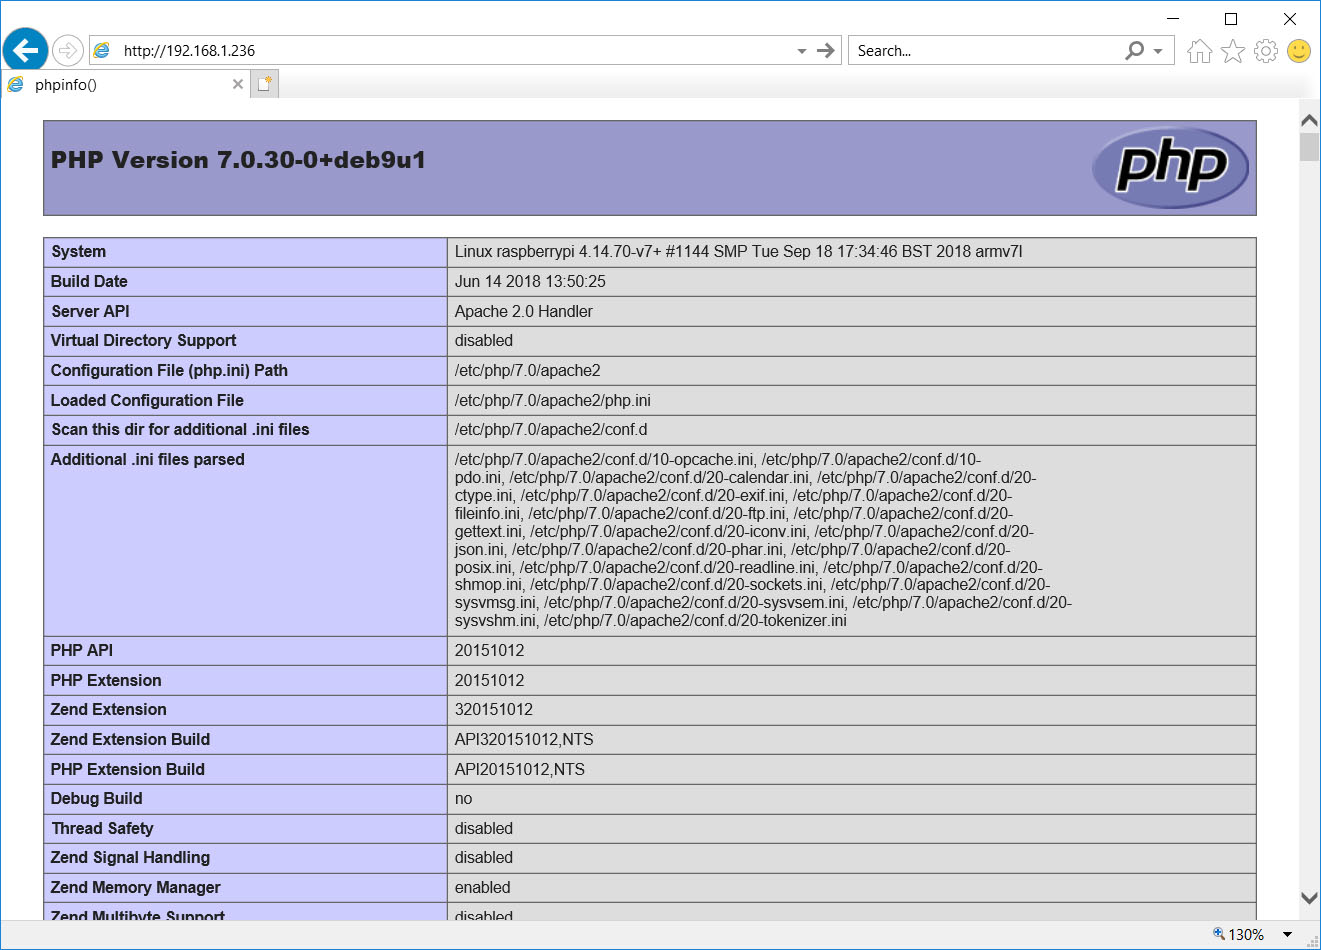Viewport: 1321px width, 950px height.
Task: Click the Loaded Configuration File label
Action: click(x=147, y=401)
